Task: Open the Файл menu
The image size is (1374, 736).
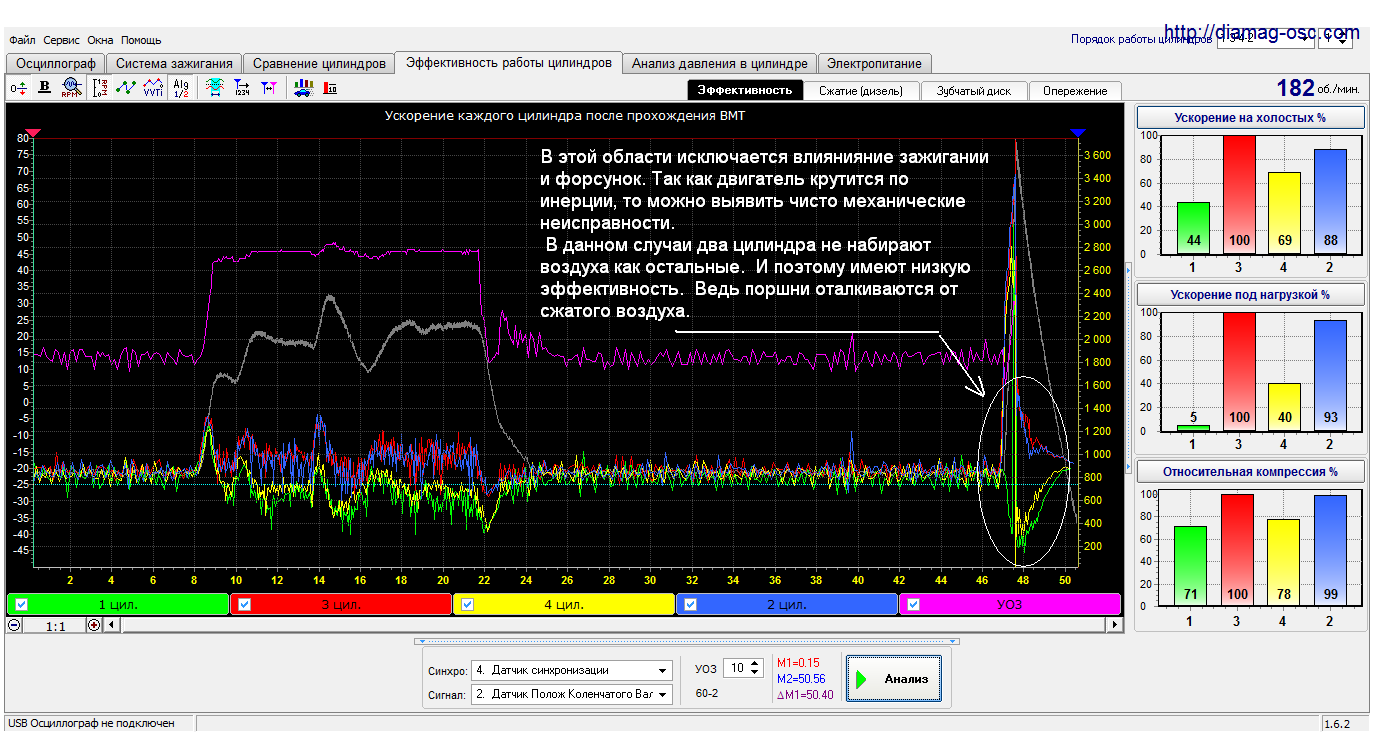Action: click(x=22, y=40)
